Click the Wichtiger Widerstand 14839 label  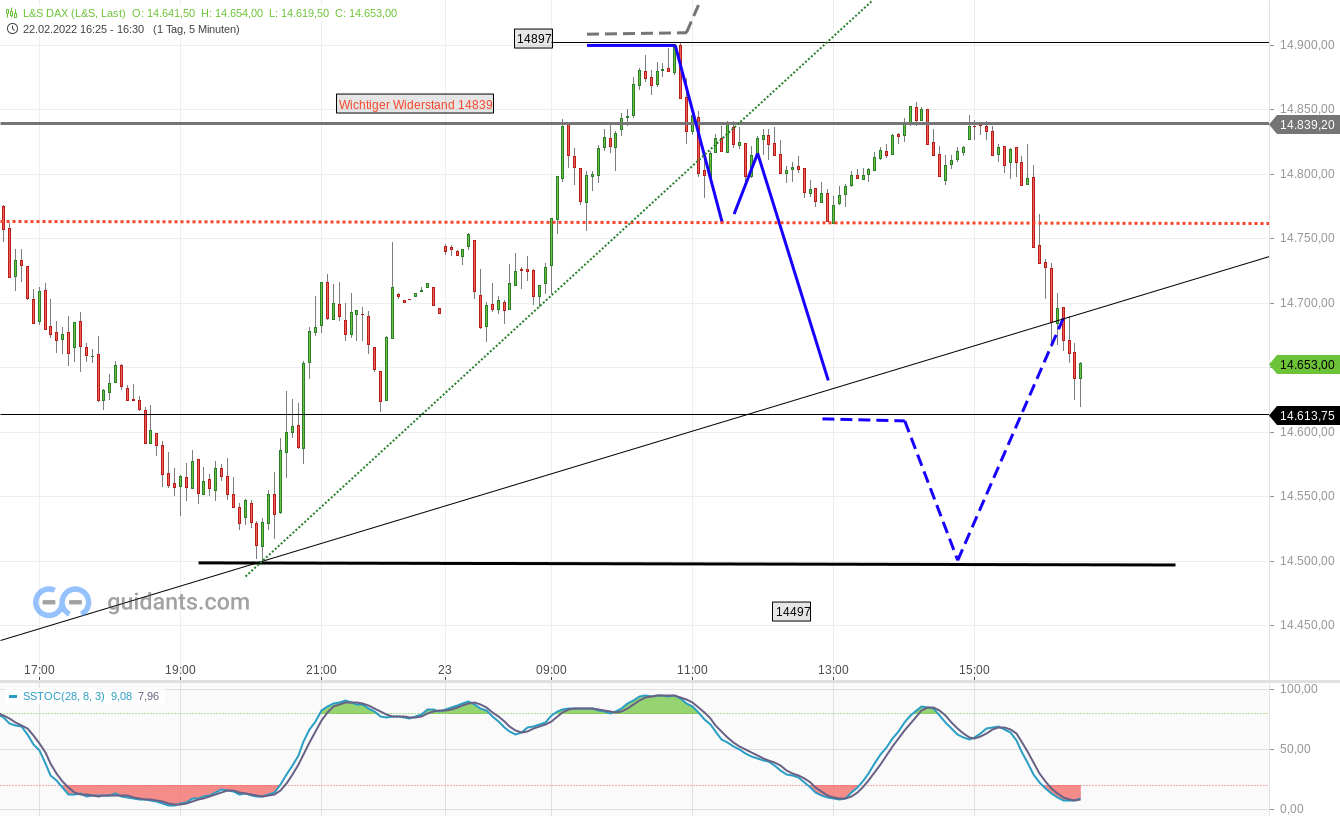point(415,104)
